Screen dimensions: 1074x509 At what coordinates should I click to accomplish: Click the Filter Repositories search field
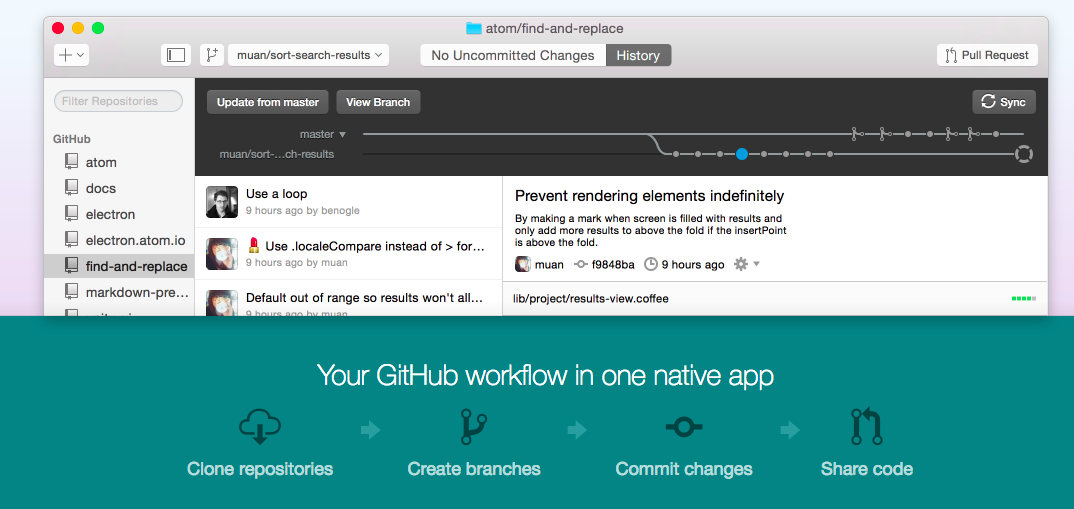(118, 101)
